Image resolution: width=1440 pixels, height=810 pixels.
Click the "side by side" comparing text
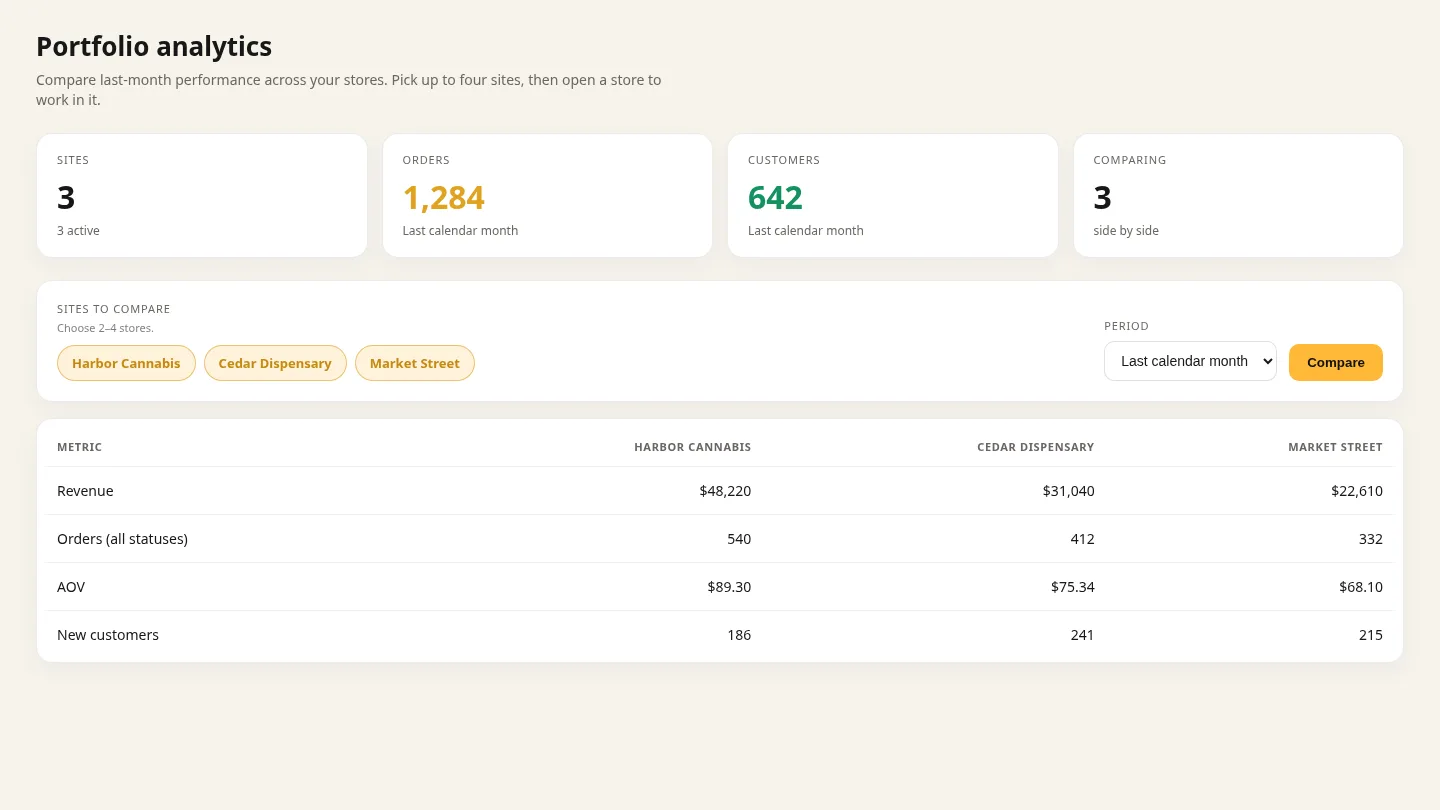click(1126, 231)
